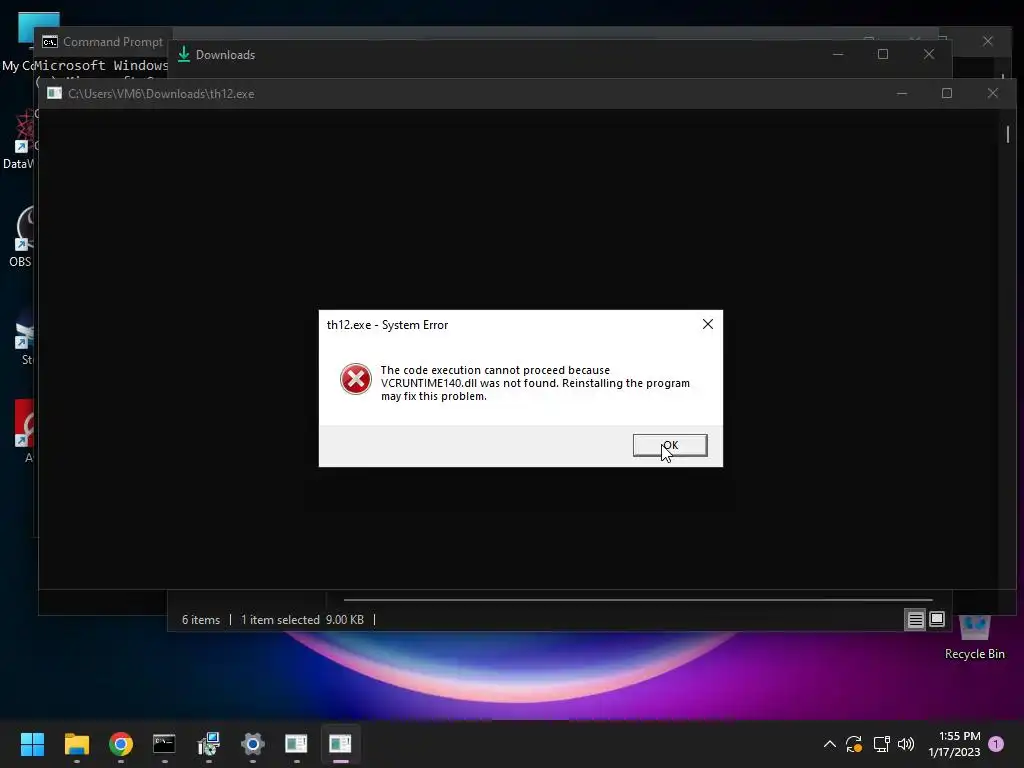The image size is (1024, 768).
Task: Click the Command Prompt title bar icon
Action: (50, 42)
